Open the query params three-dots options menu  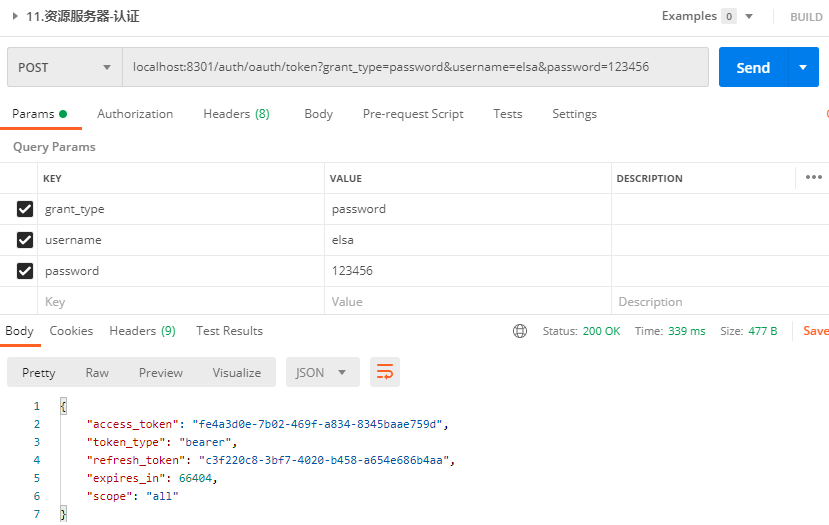pyautogui.click(x=813, y=177)
